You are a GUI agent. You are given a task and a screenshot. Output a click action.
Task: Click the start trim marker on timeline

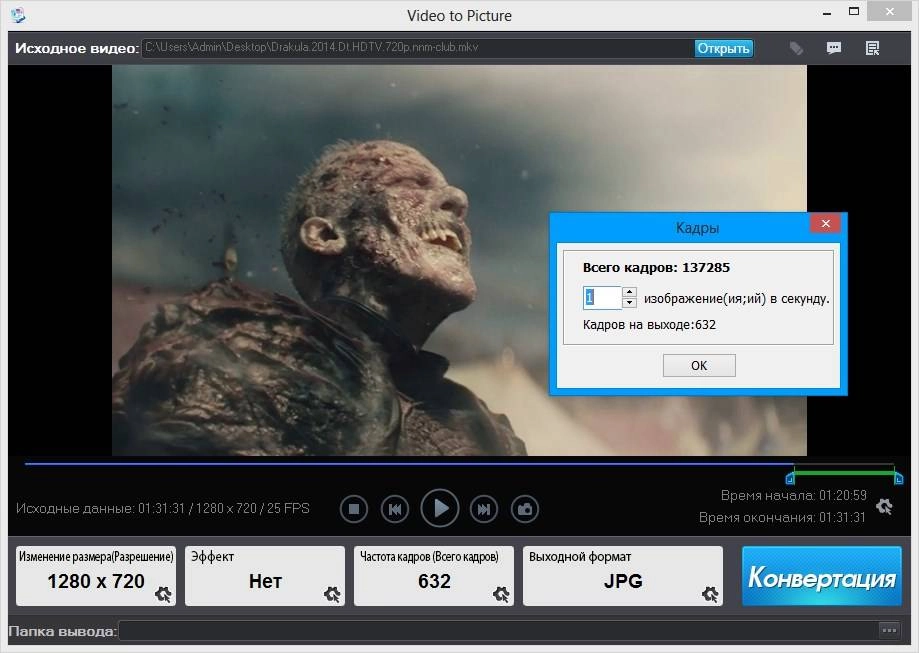790,479
